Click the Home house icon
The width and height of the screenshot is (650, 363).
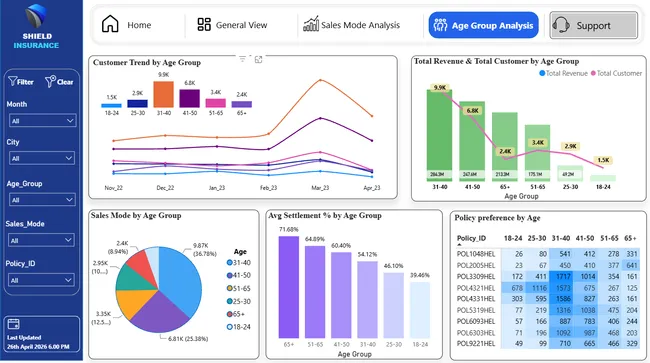tap(110, 24)
